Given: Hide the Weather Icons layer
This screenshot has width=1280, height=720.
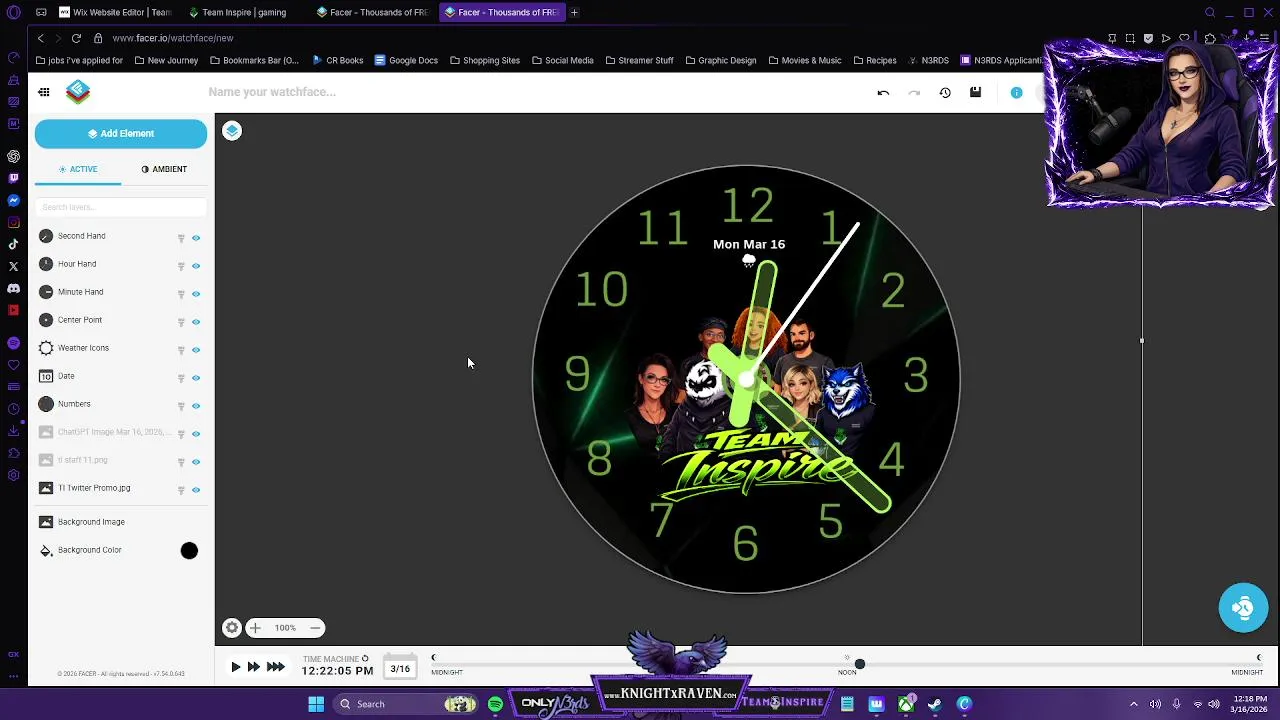Looking at the screenshot, I should pos(196,350).
